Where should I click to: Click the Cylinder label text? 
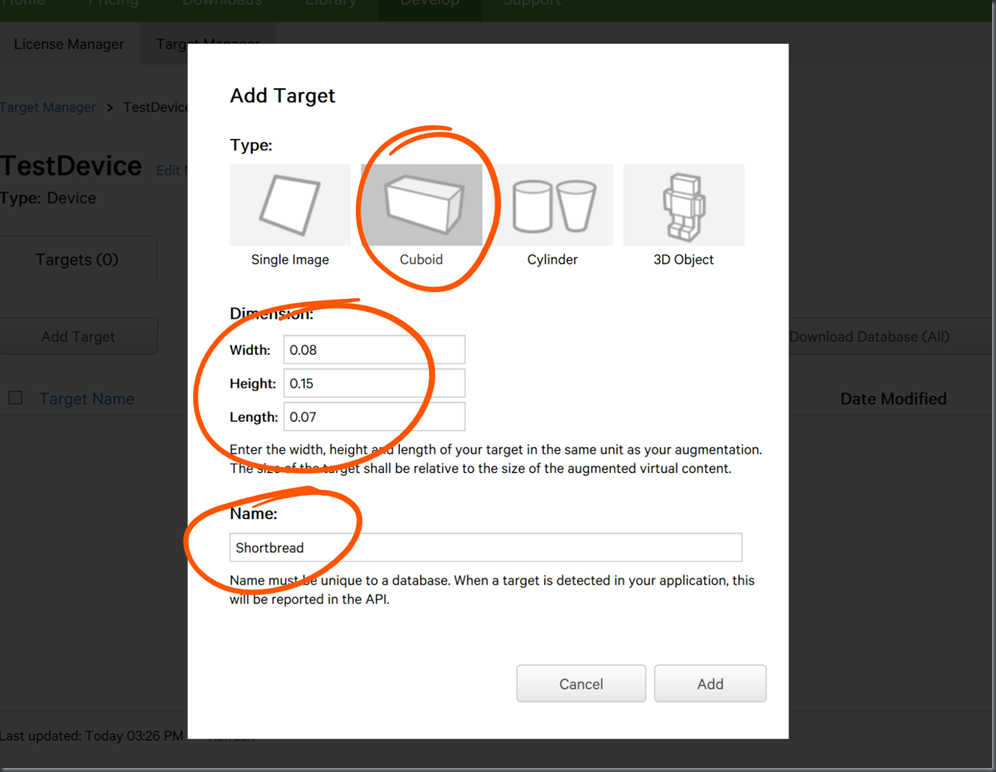click(553, 259)
